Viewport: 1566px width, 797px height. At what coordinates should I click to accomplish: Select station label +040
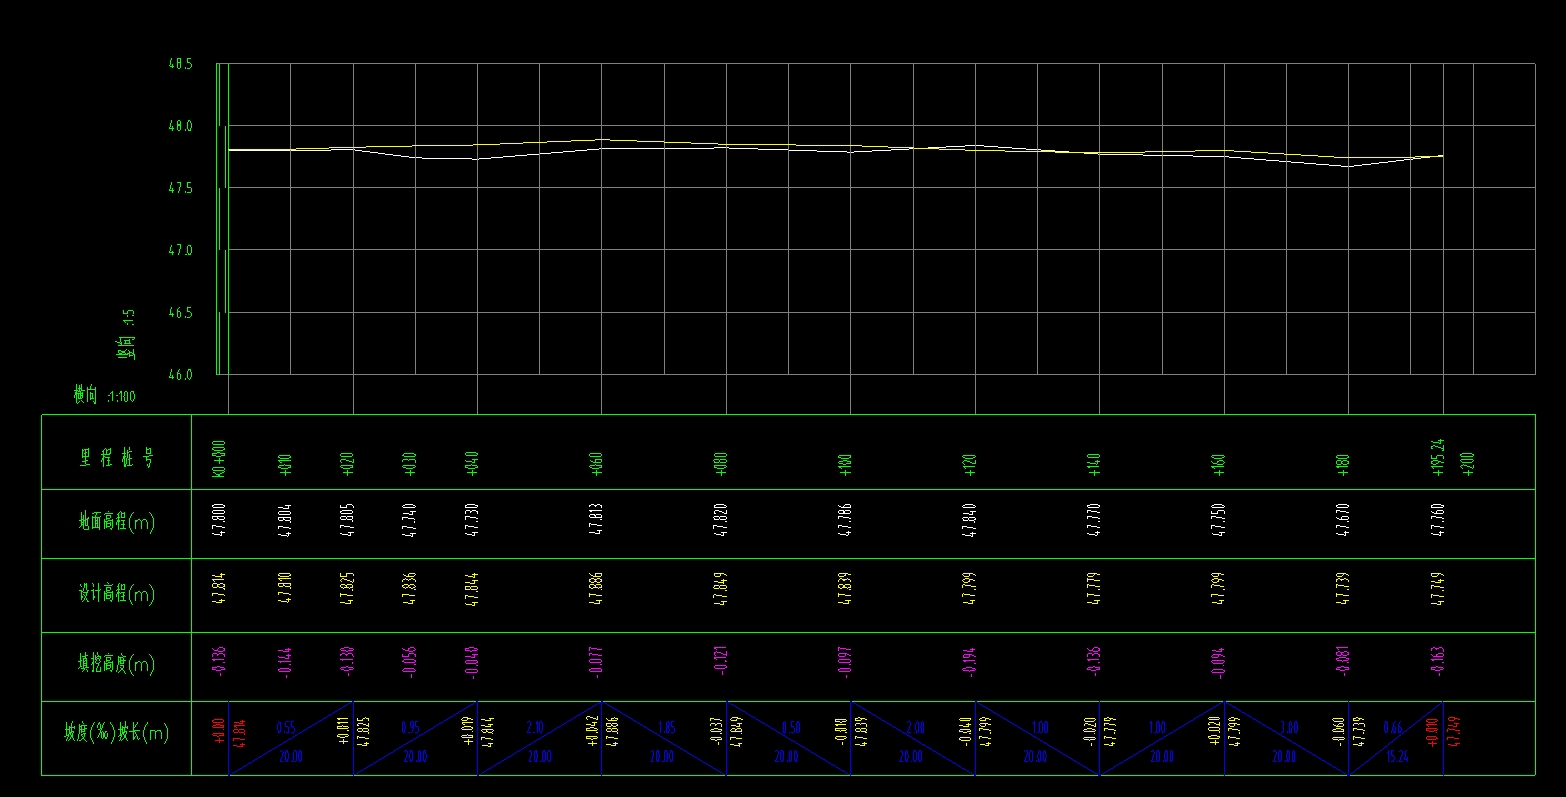472,463
